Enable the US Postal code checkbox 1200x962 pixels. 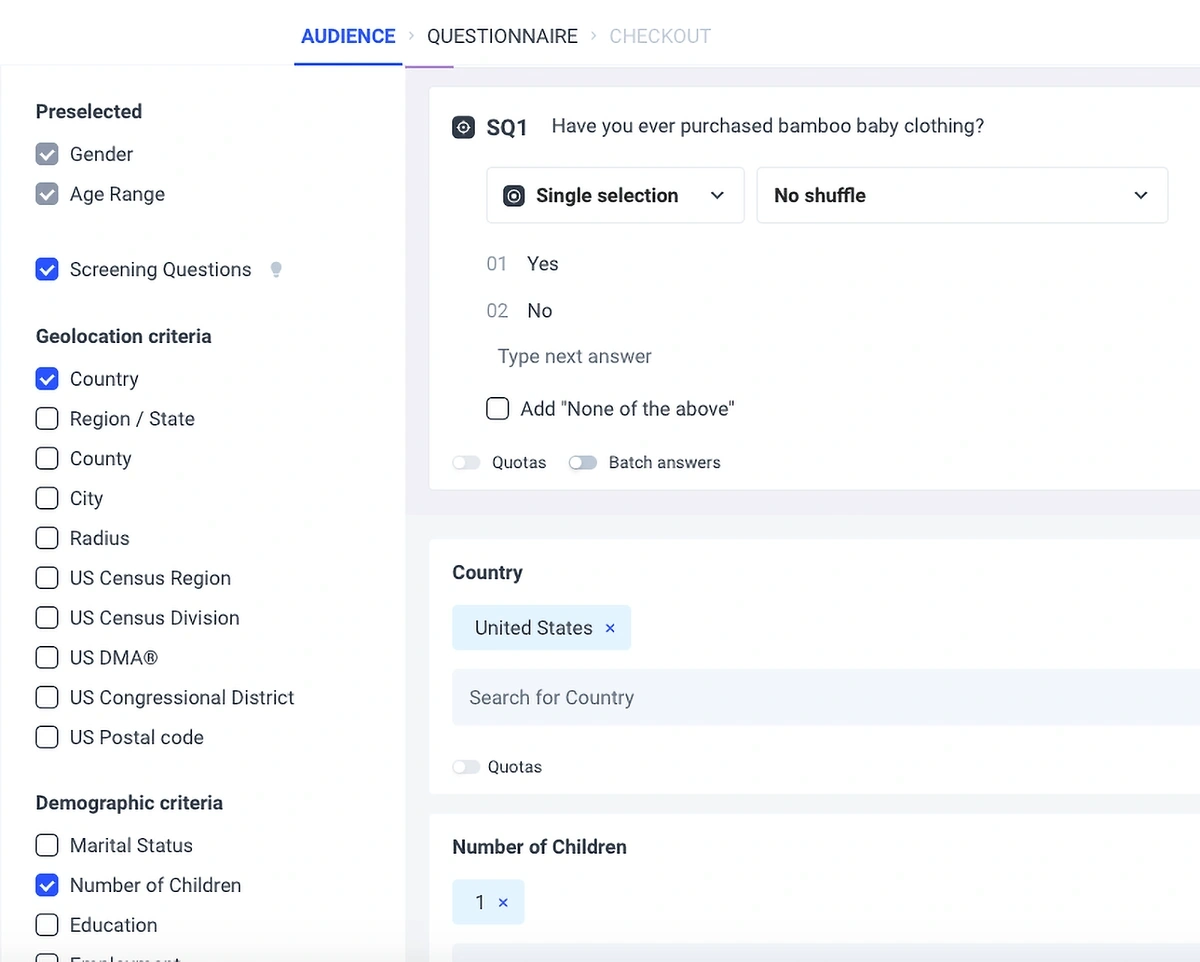(x=47, y=737)
